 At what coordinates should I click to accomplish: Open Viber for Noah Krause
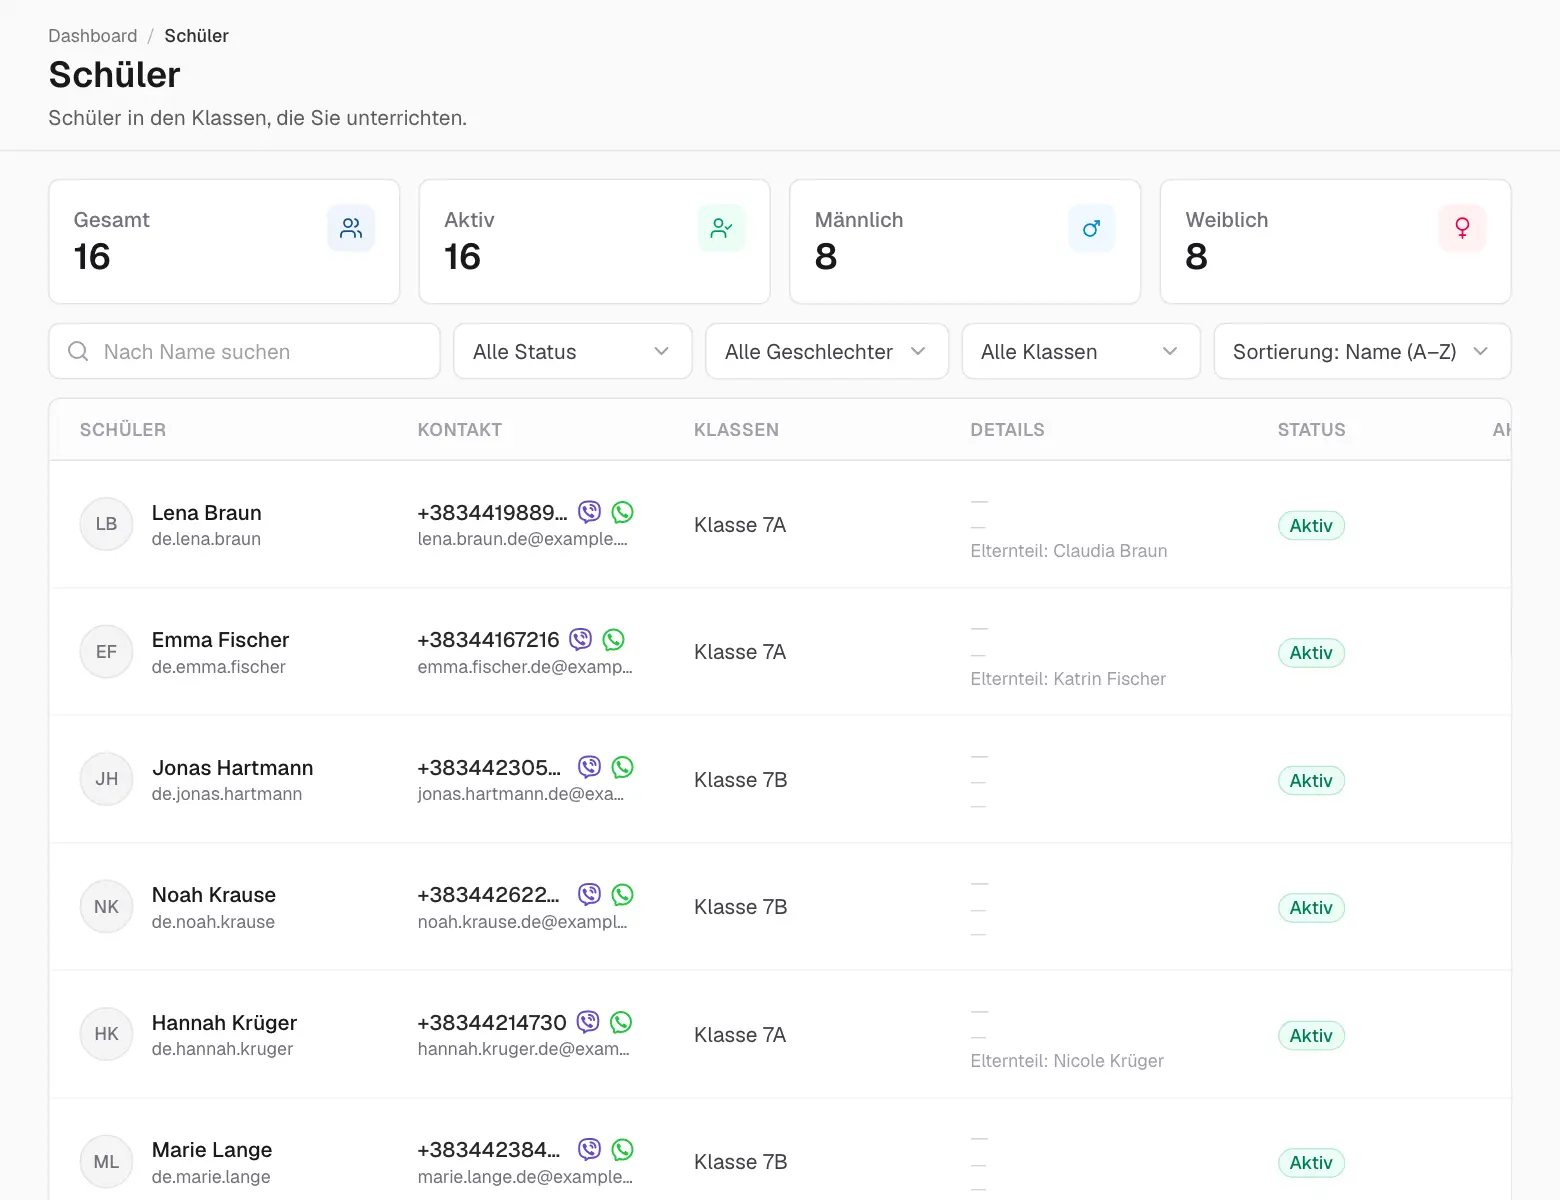[590, 894]
